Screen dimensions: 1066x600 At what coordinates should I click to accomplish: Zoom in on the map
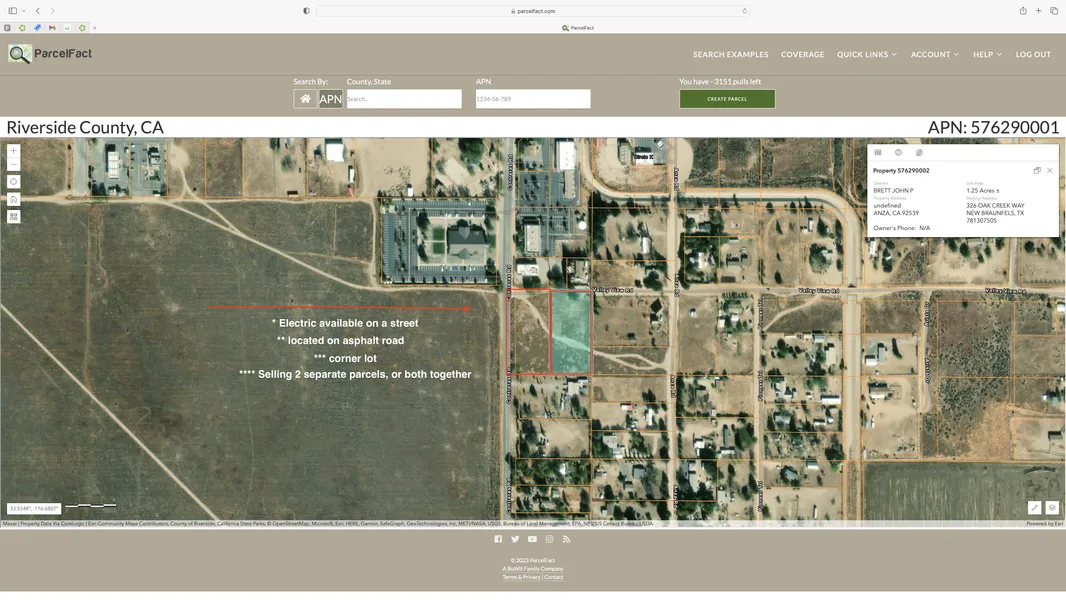point(13,152)
